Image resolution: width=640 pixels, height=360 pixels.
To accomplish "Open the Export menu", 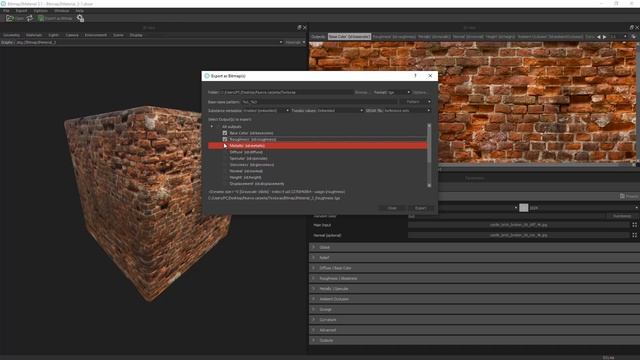I will click(21, 11).
